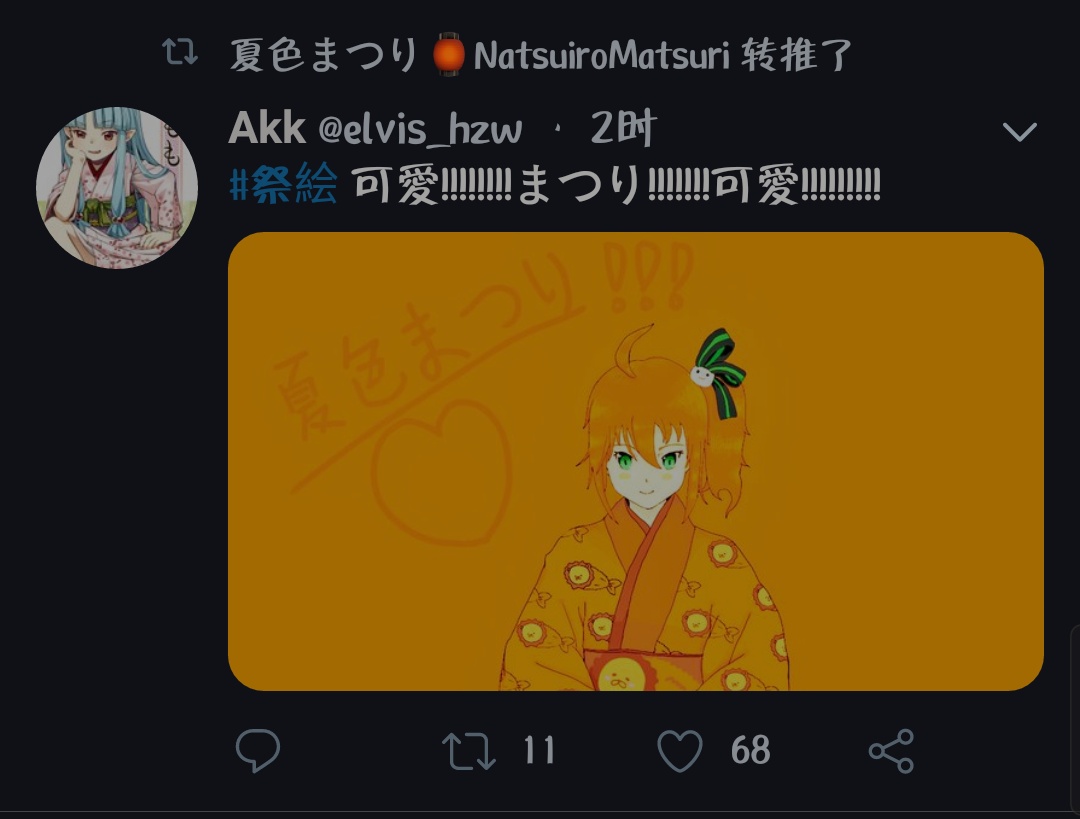The width and height of the screenshot is (1080, 819).
Task: Click the girl's green striped hair ribbon
Action: [x=718, y=373]
